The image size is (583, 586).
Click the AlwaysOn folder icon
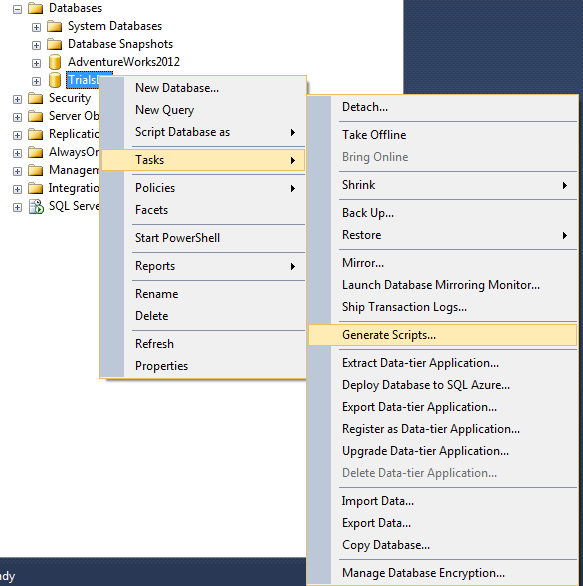(x=36, y=152)
